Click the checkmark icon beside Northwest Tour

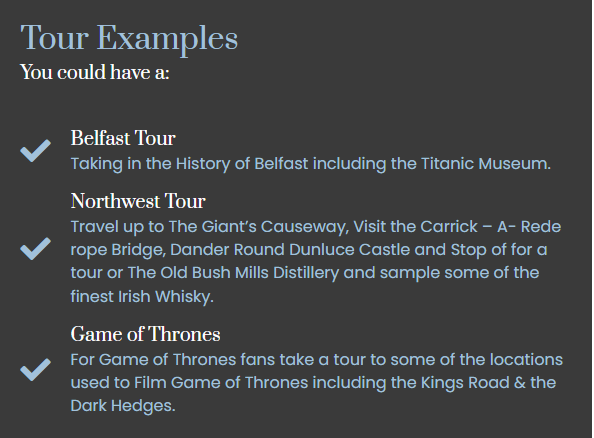tap(35, 249)
